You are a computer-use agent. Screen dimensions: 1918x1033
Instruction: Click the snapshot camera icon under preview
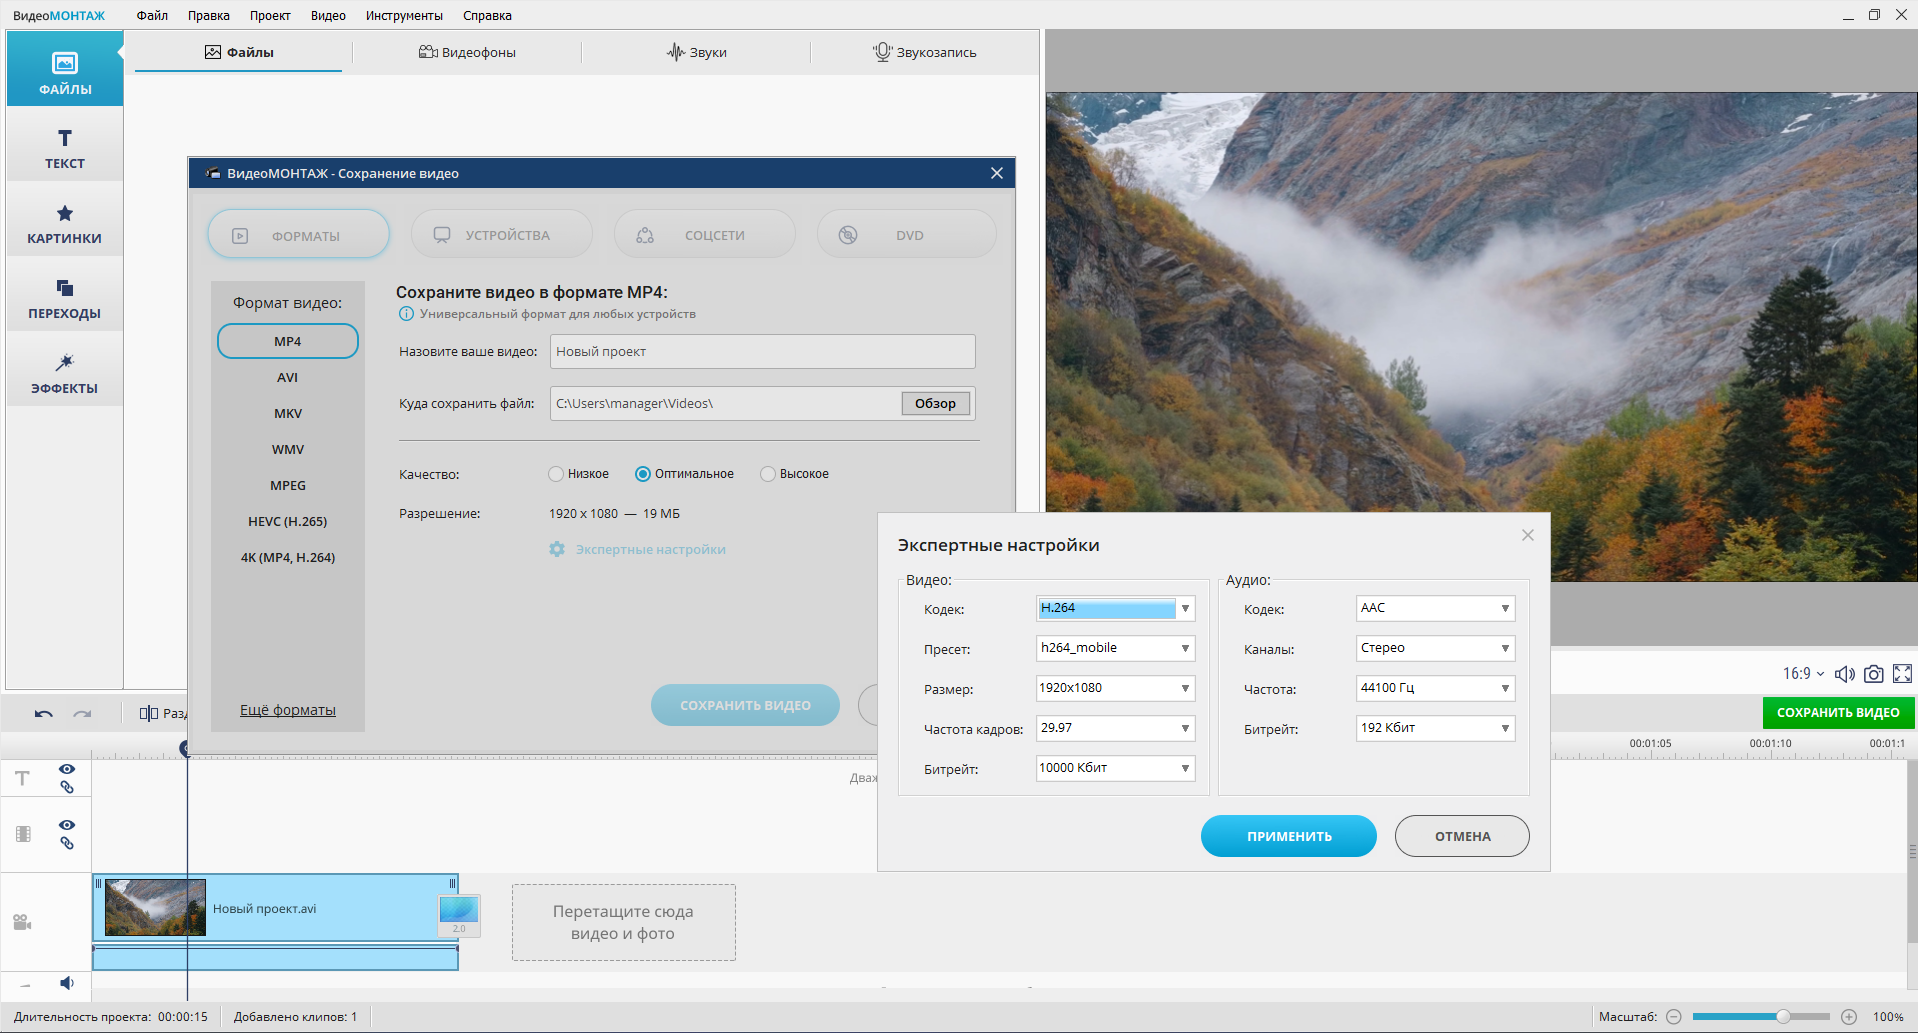tap(1874, 674)
